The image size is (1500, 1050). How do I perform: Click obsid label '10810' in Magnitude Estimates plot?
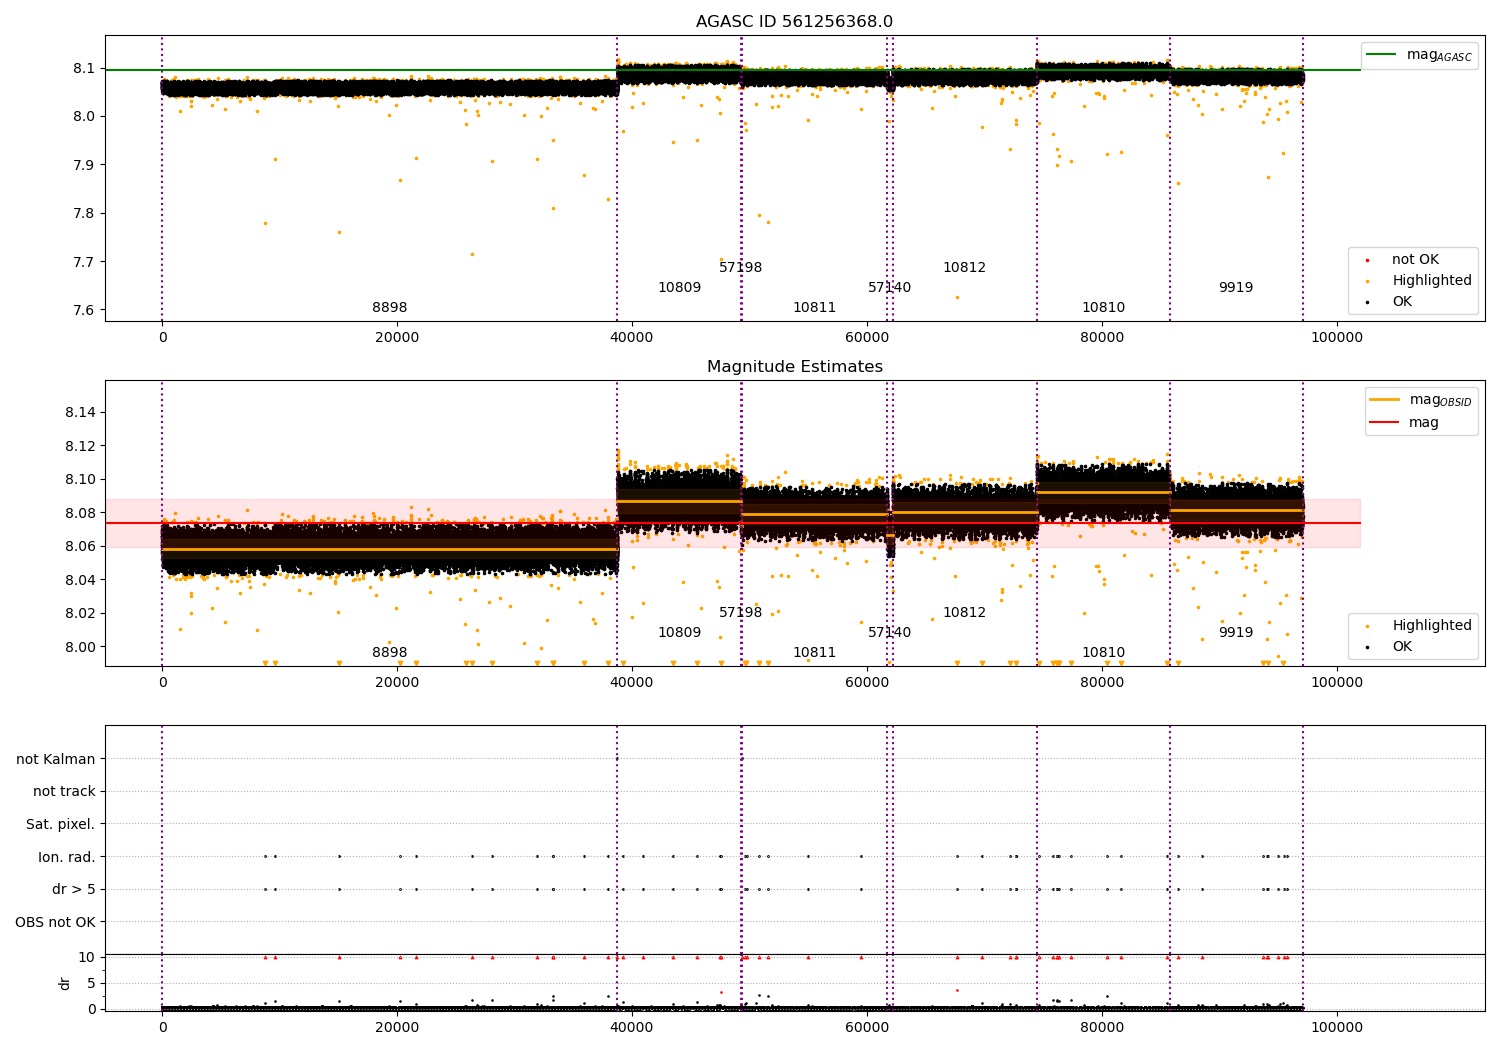tap(1104, 653)
